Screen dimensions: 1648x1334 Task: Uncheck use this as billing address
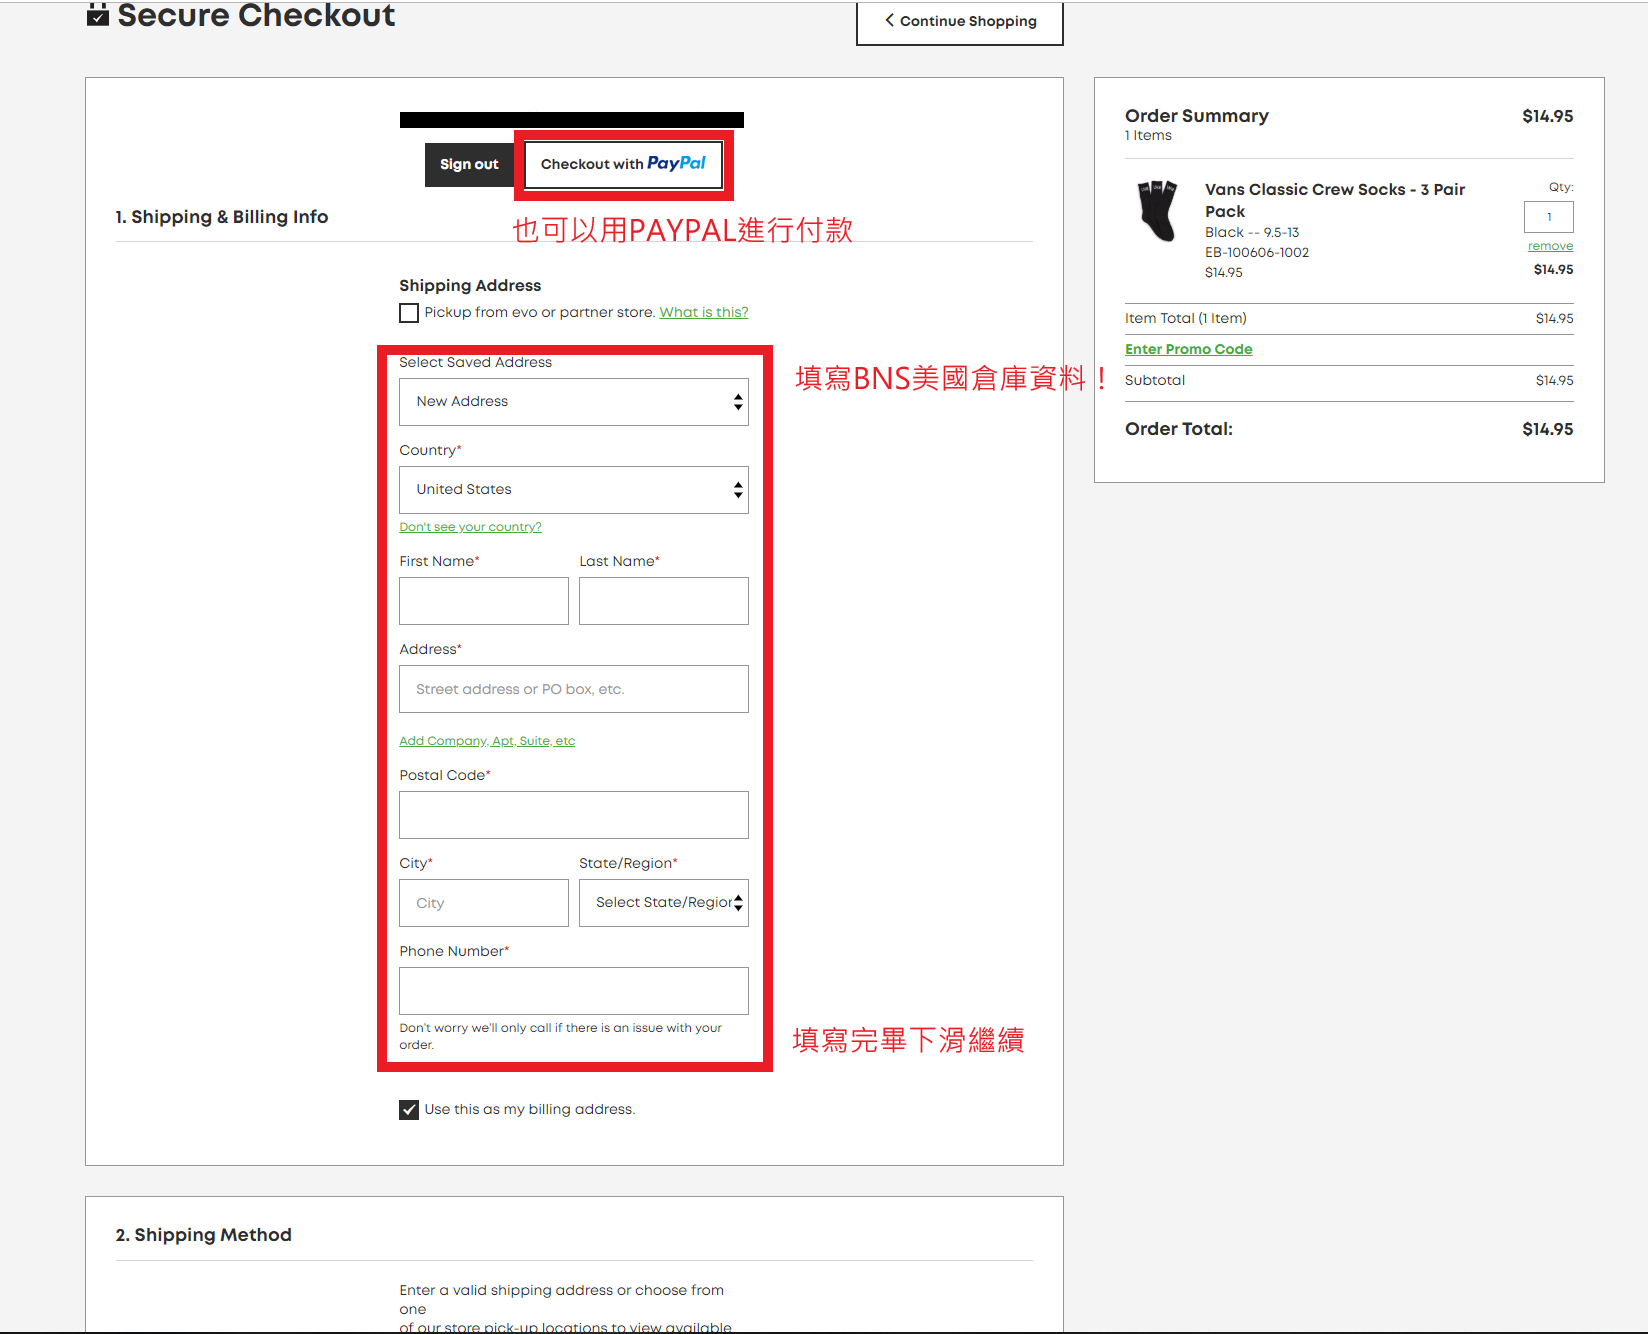[409, 1110]
